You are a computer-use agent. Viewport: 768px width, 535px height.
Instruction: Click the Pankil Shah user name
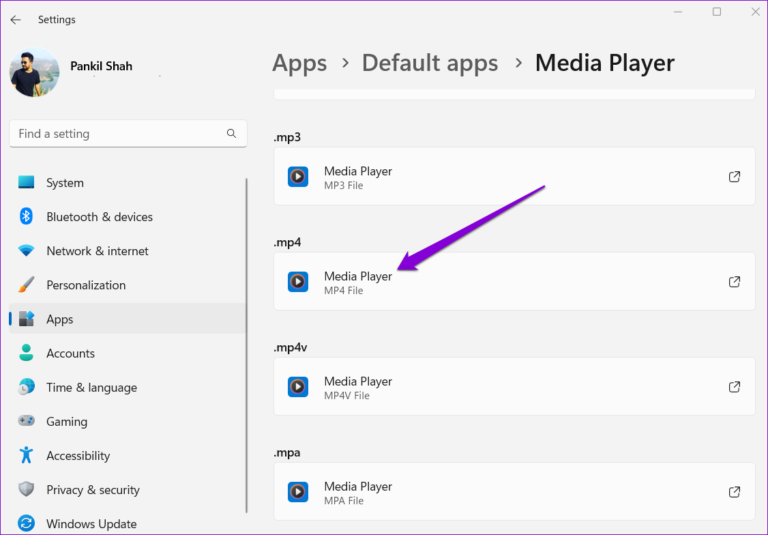pos(101,66)
